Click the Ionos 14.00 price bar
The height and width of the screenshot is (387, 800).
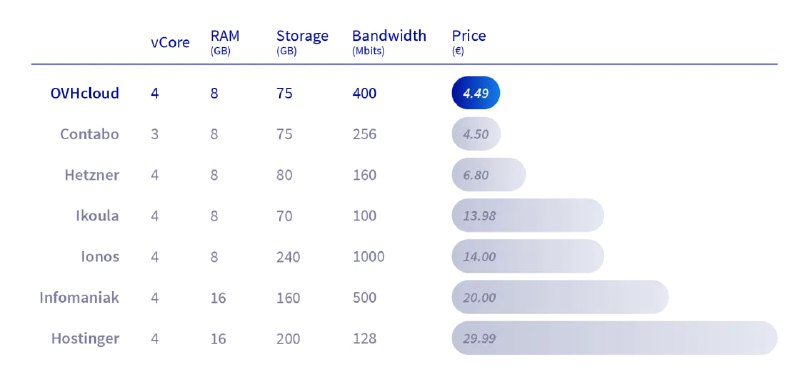(528, 256)
